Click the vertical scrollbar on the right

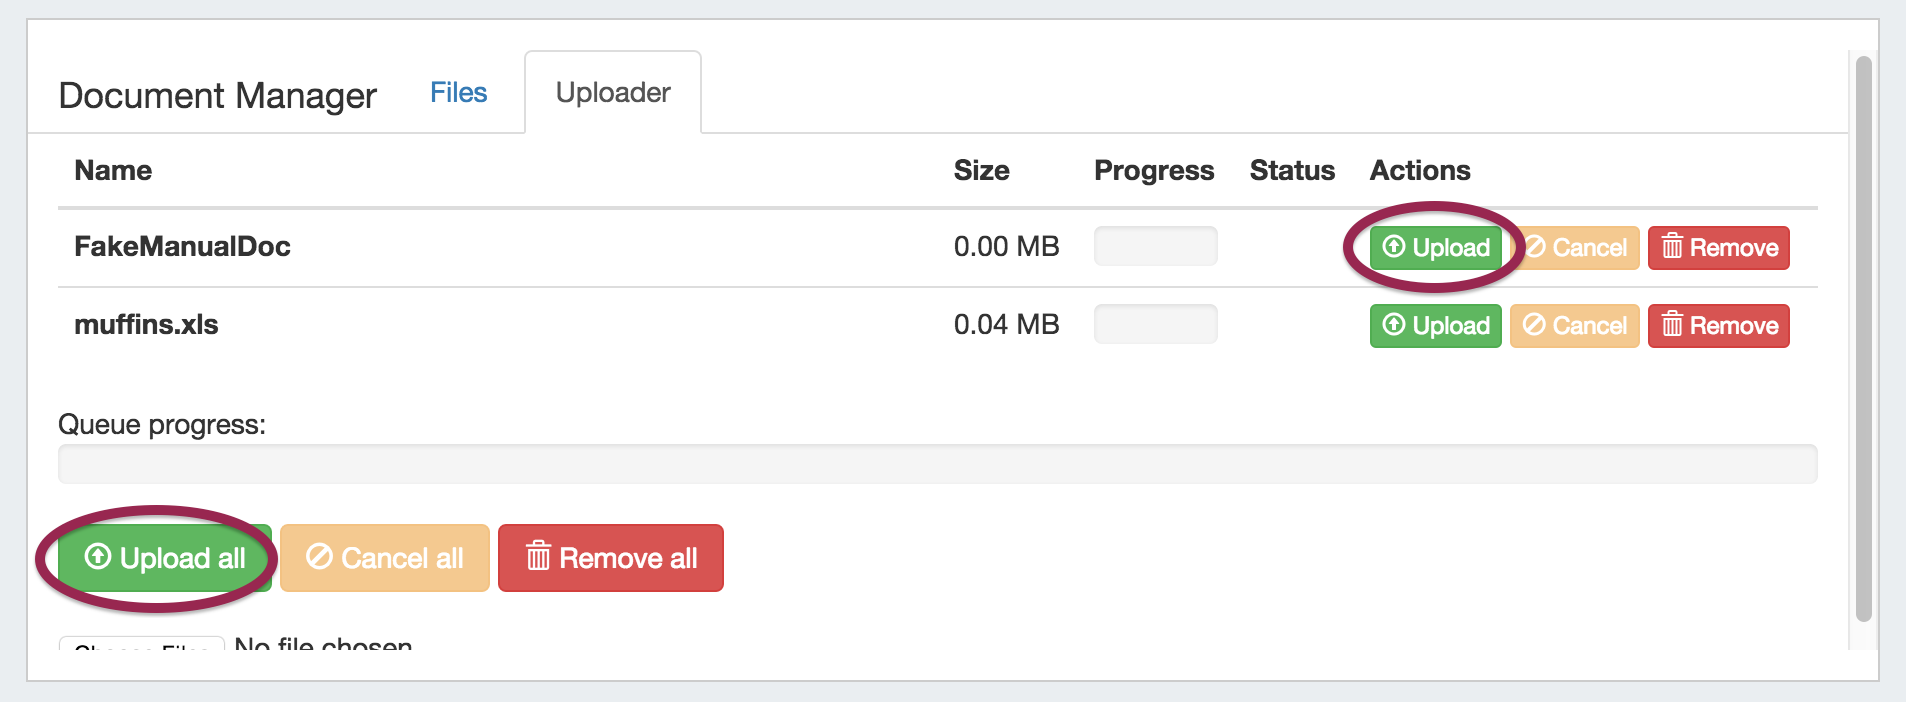pos(1863,340)
